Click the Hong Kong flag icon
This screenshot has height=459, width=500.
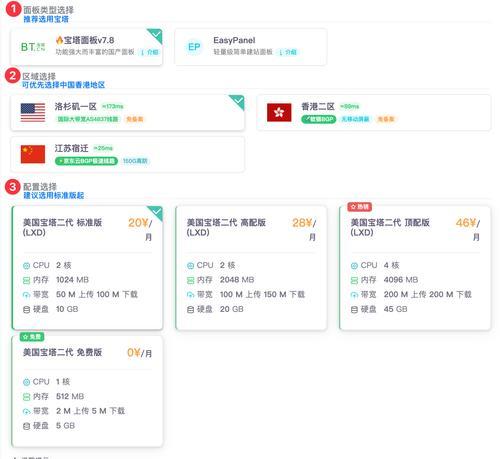coord(279,113)
